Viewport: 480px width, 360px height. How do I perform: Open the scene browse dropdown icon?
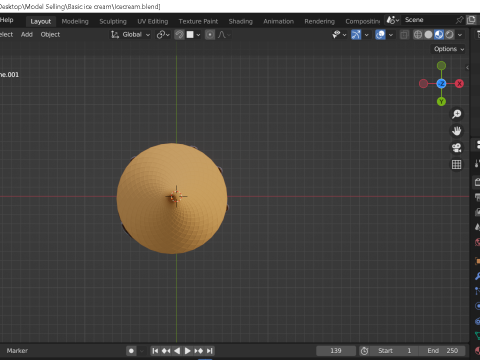(393, 20)
